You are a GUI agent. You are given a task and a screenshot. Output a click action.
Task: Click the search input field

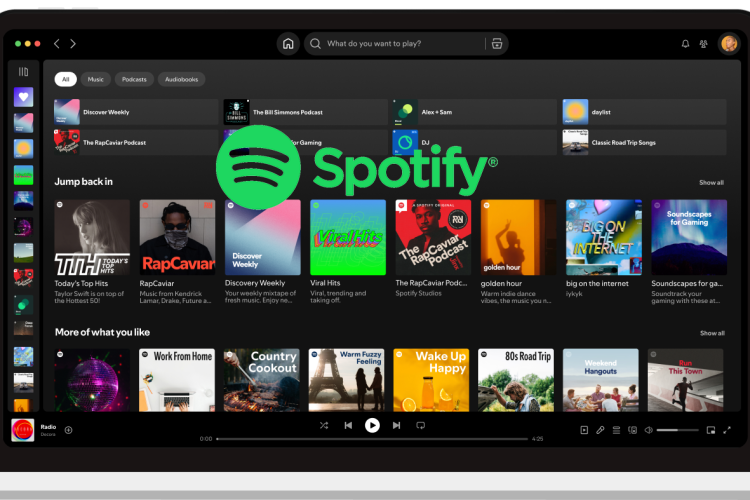404,44
